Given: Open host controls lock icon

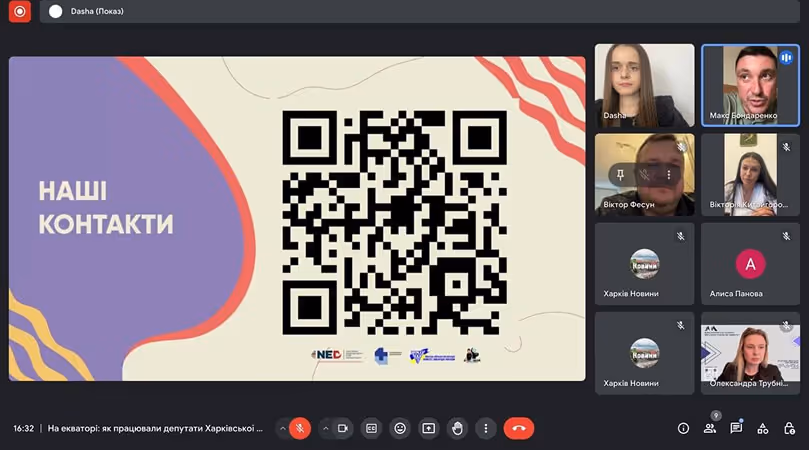Looking at the screenshot, I should [x=789, y=428].
